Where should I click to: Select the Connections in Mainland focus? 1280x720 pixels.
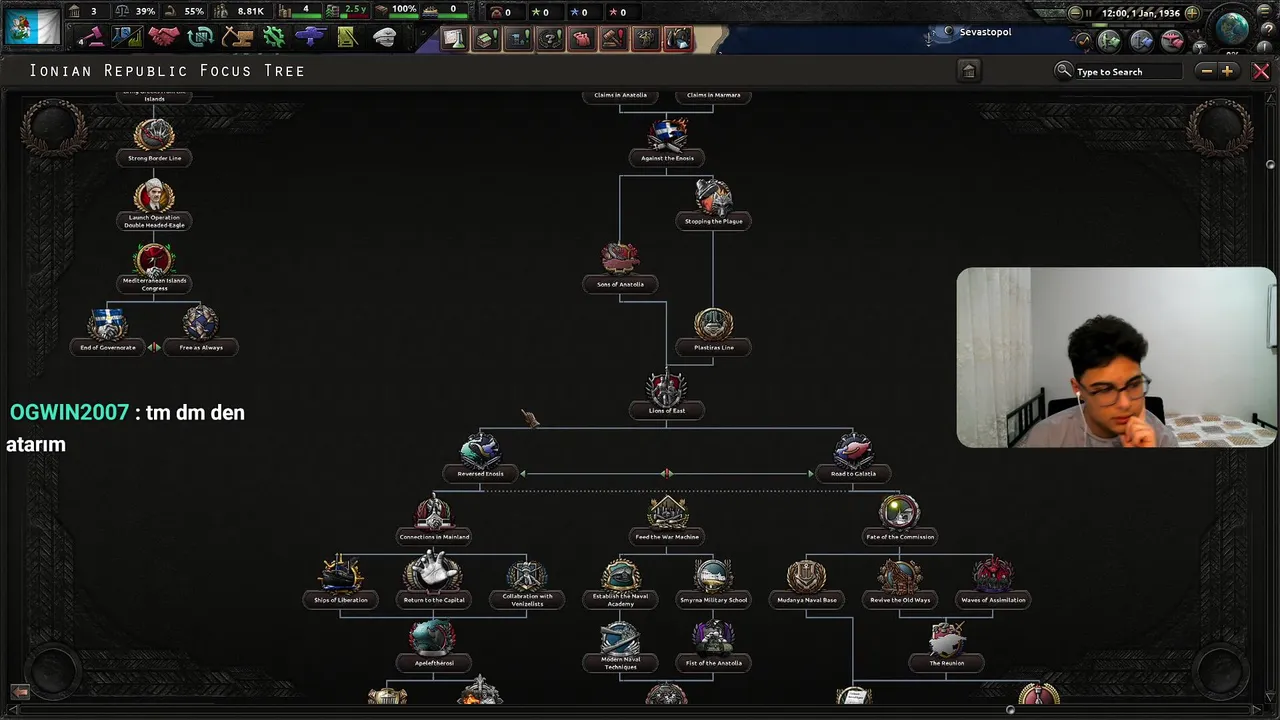[x=434, y=520]
